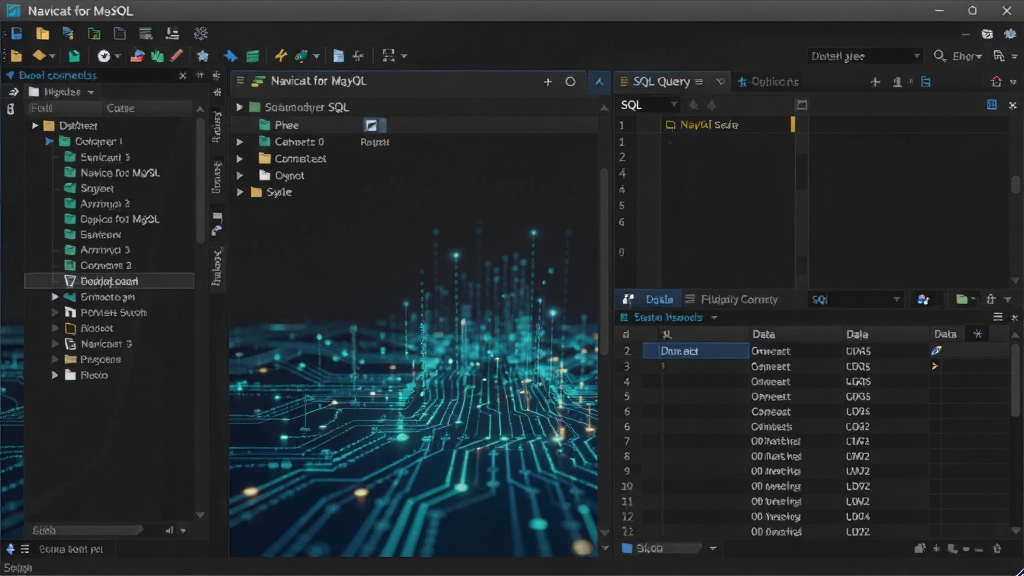Open the SQl dropdown in the data panel toolbar
The width and height of the screenshot is (1024, 576).
pyautogui.click(x=855, y=299)
